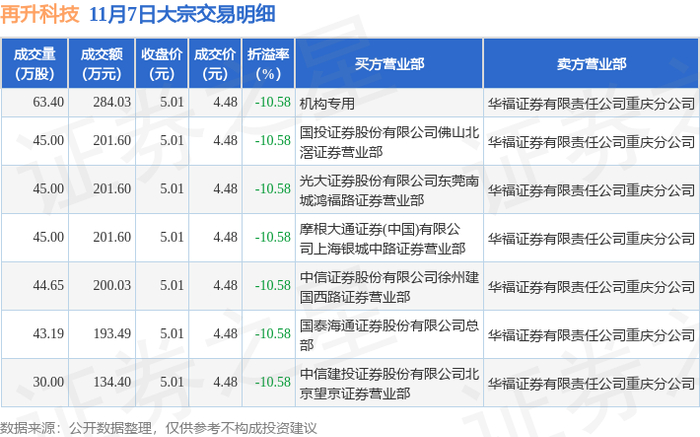Select the 买方营业部 column header
700x437 pixels.
coord(389,64)
